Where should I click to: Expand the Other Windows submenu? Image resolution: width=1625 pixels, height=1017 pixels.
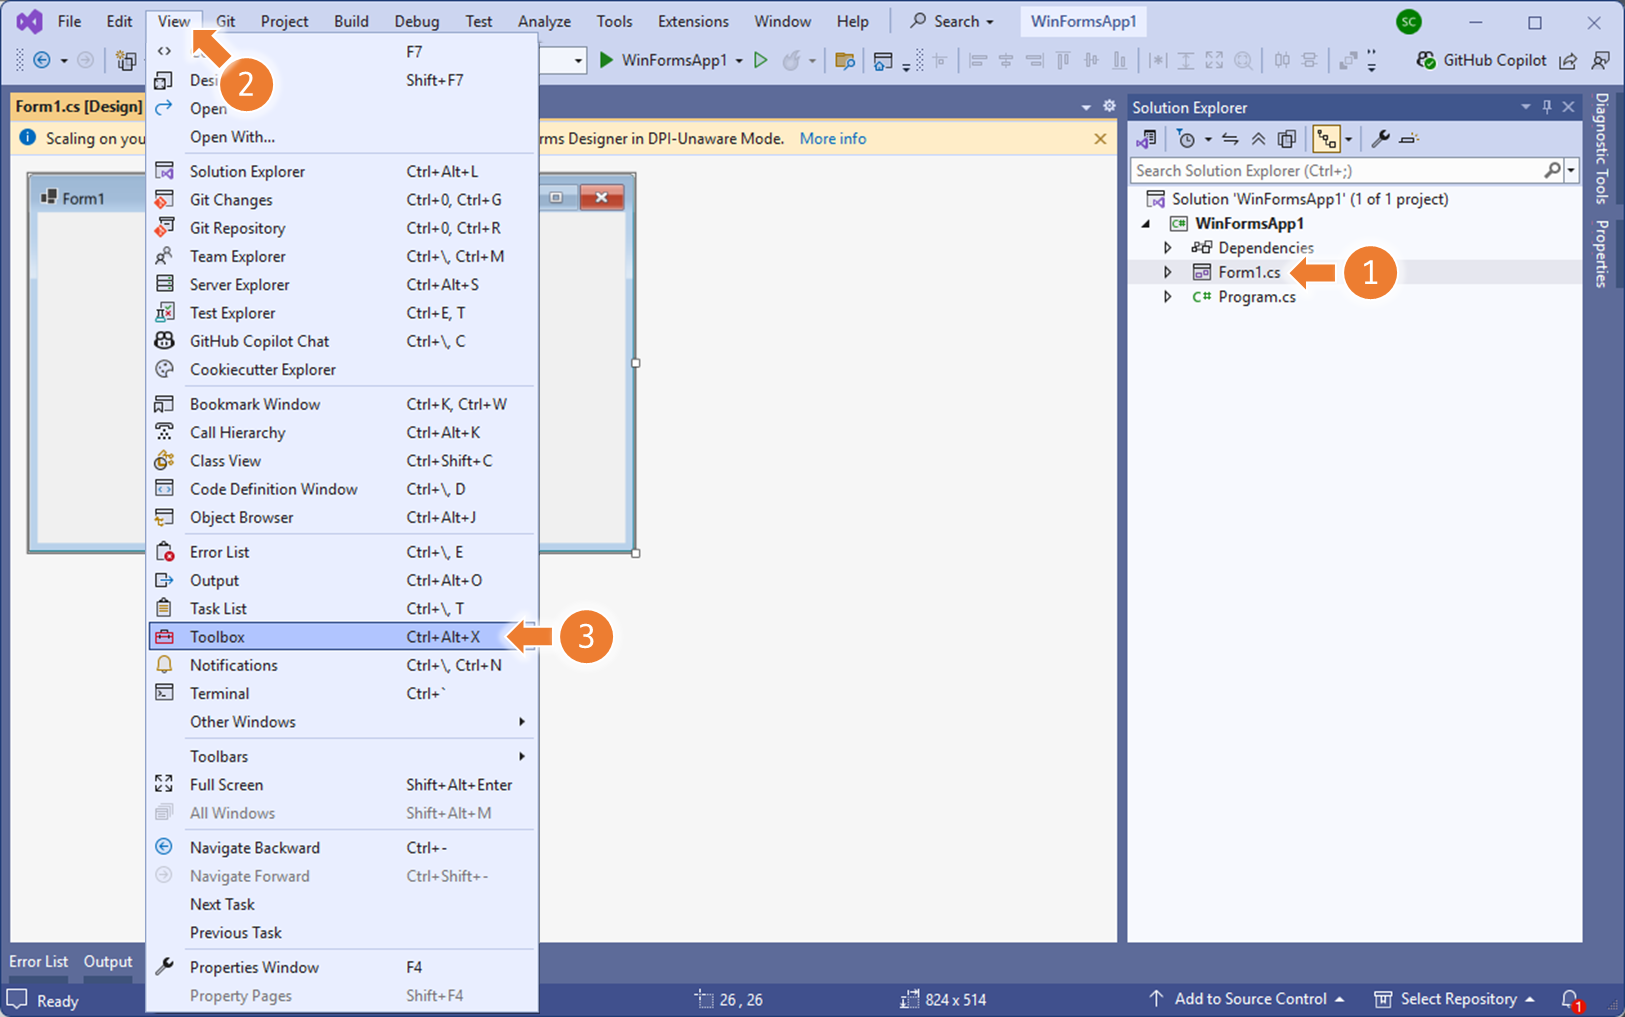click(342, 722)
